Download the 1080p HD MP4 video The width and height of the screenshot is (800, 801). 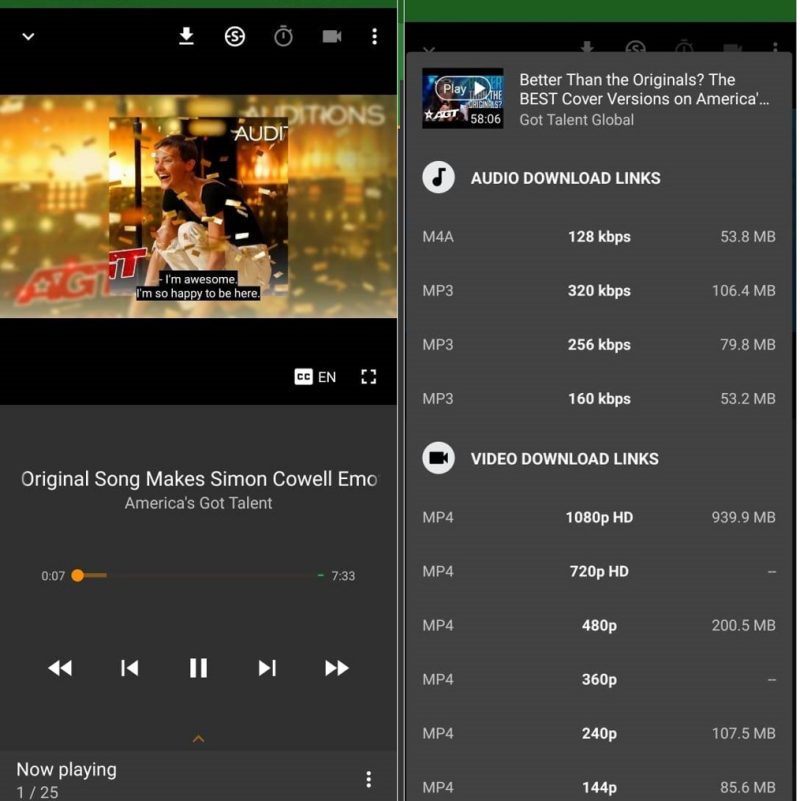(x=600, y=517)
